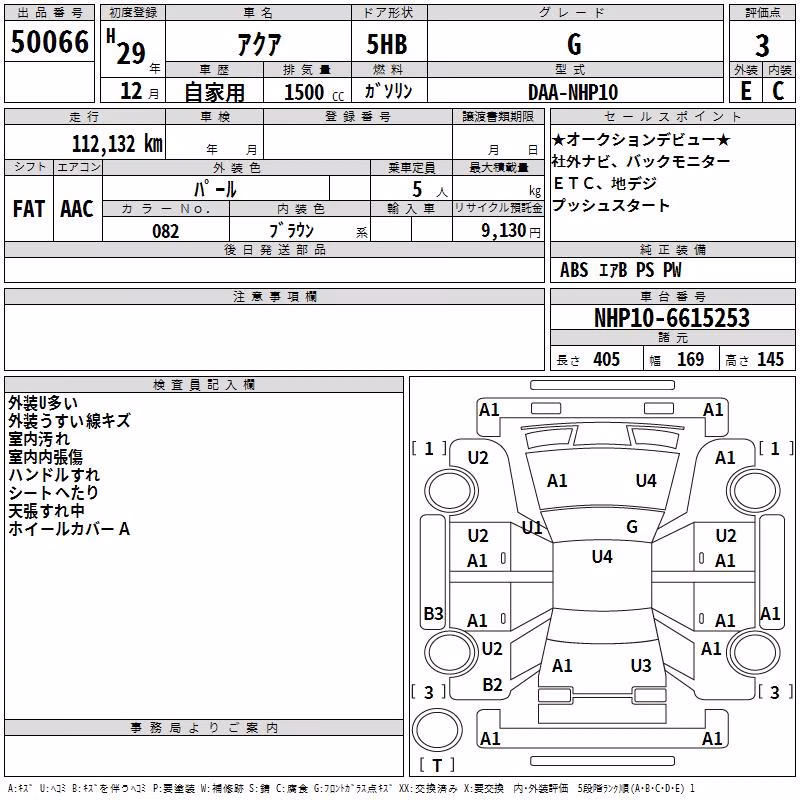Select the B3 mark on left side
This screenshot has width=800, height=800.
433,613
